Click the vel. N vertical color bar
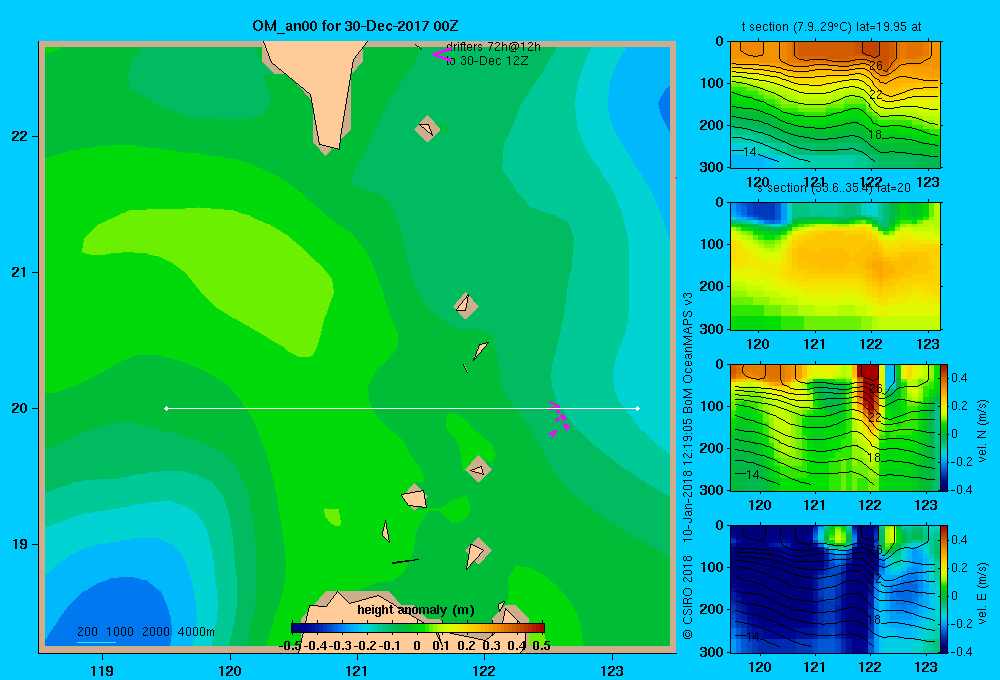This screenshot has height=680, width=1000. click(944, 427)
